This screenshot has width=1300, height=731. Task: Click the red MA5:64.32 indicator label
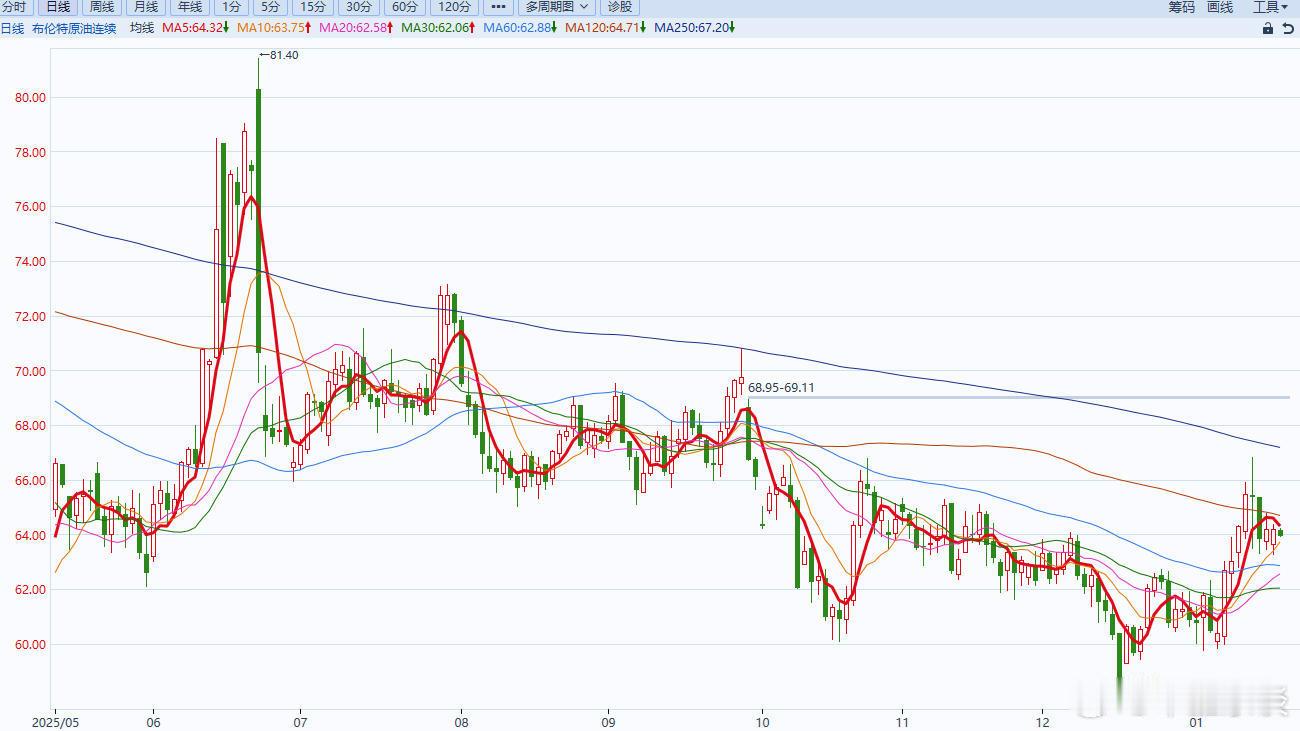click(x=196, y=28)
